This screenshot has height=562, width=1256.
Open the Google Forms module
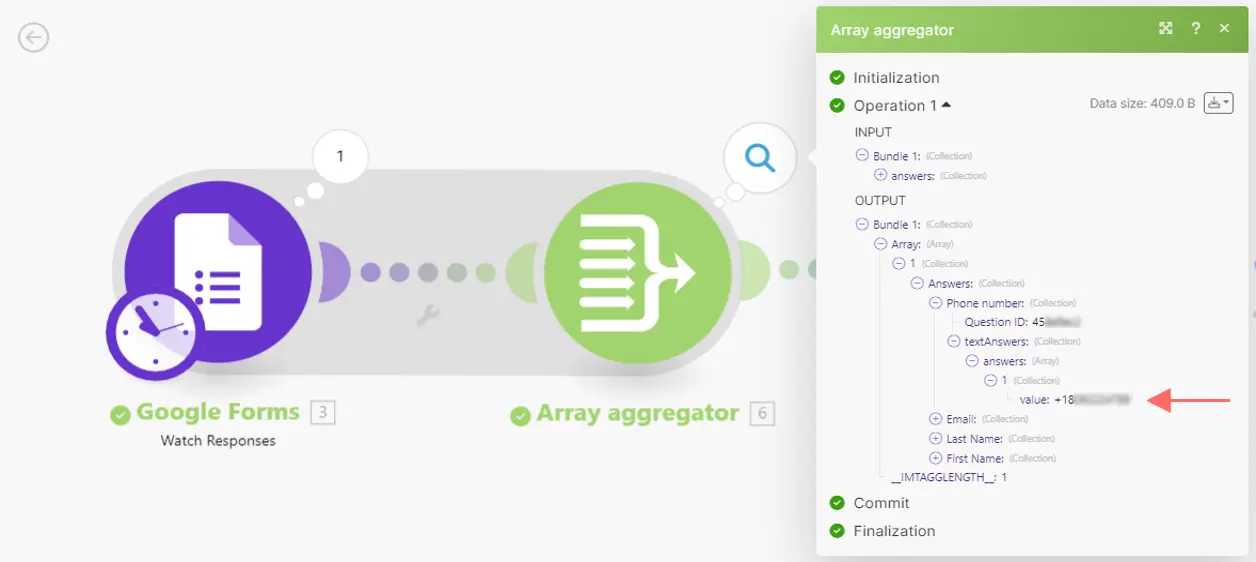pyautogui.click(x=218, y=272)
